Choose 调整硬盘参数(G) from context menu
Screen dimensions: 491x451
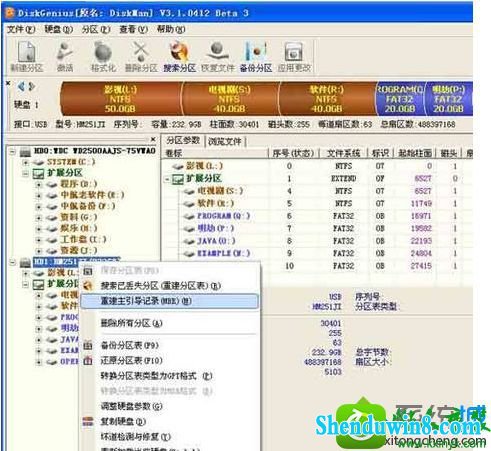pos(170,406)
